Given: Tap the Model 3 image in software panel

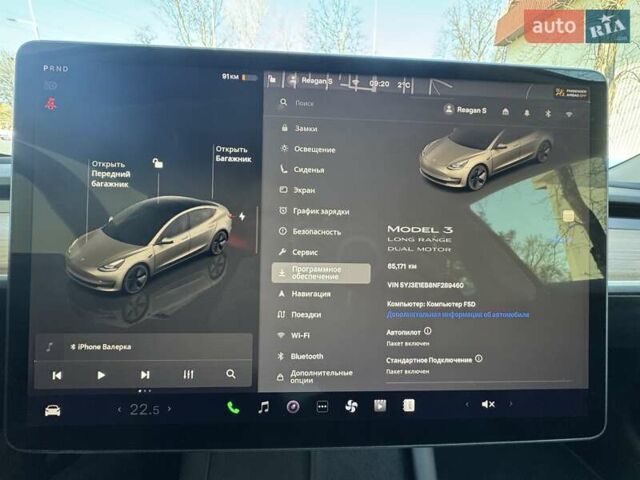Looking at the screenshot, I should pos(484,158).
